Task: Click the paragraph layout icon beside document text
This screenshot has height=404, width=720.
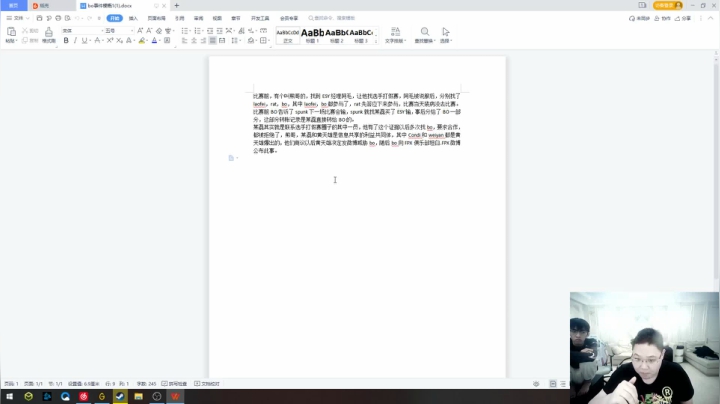Action: pos(231,158)
